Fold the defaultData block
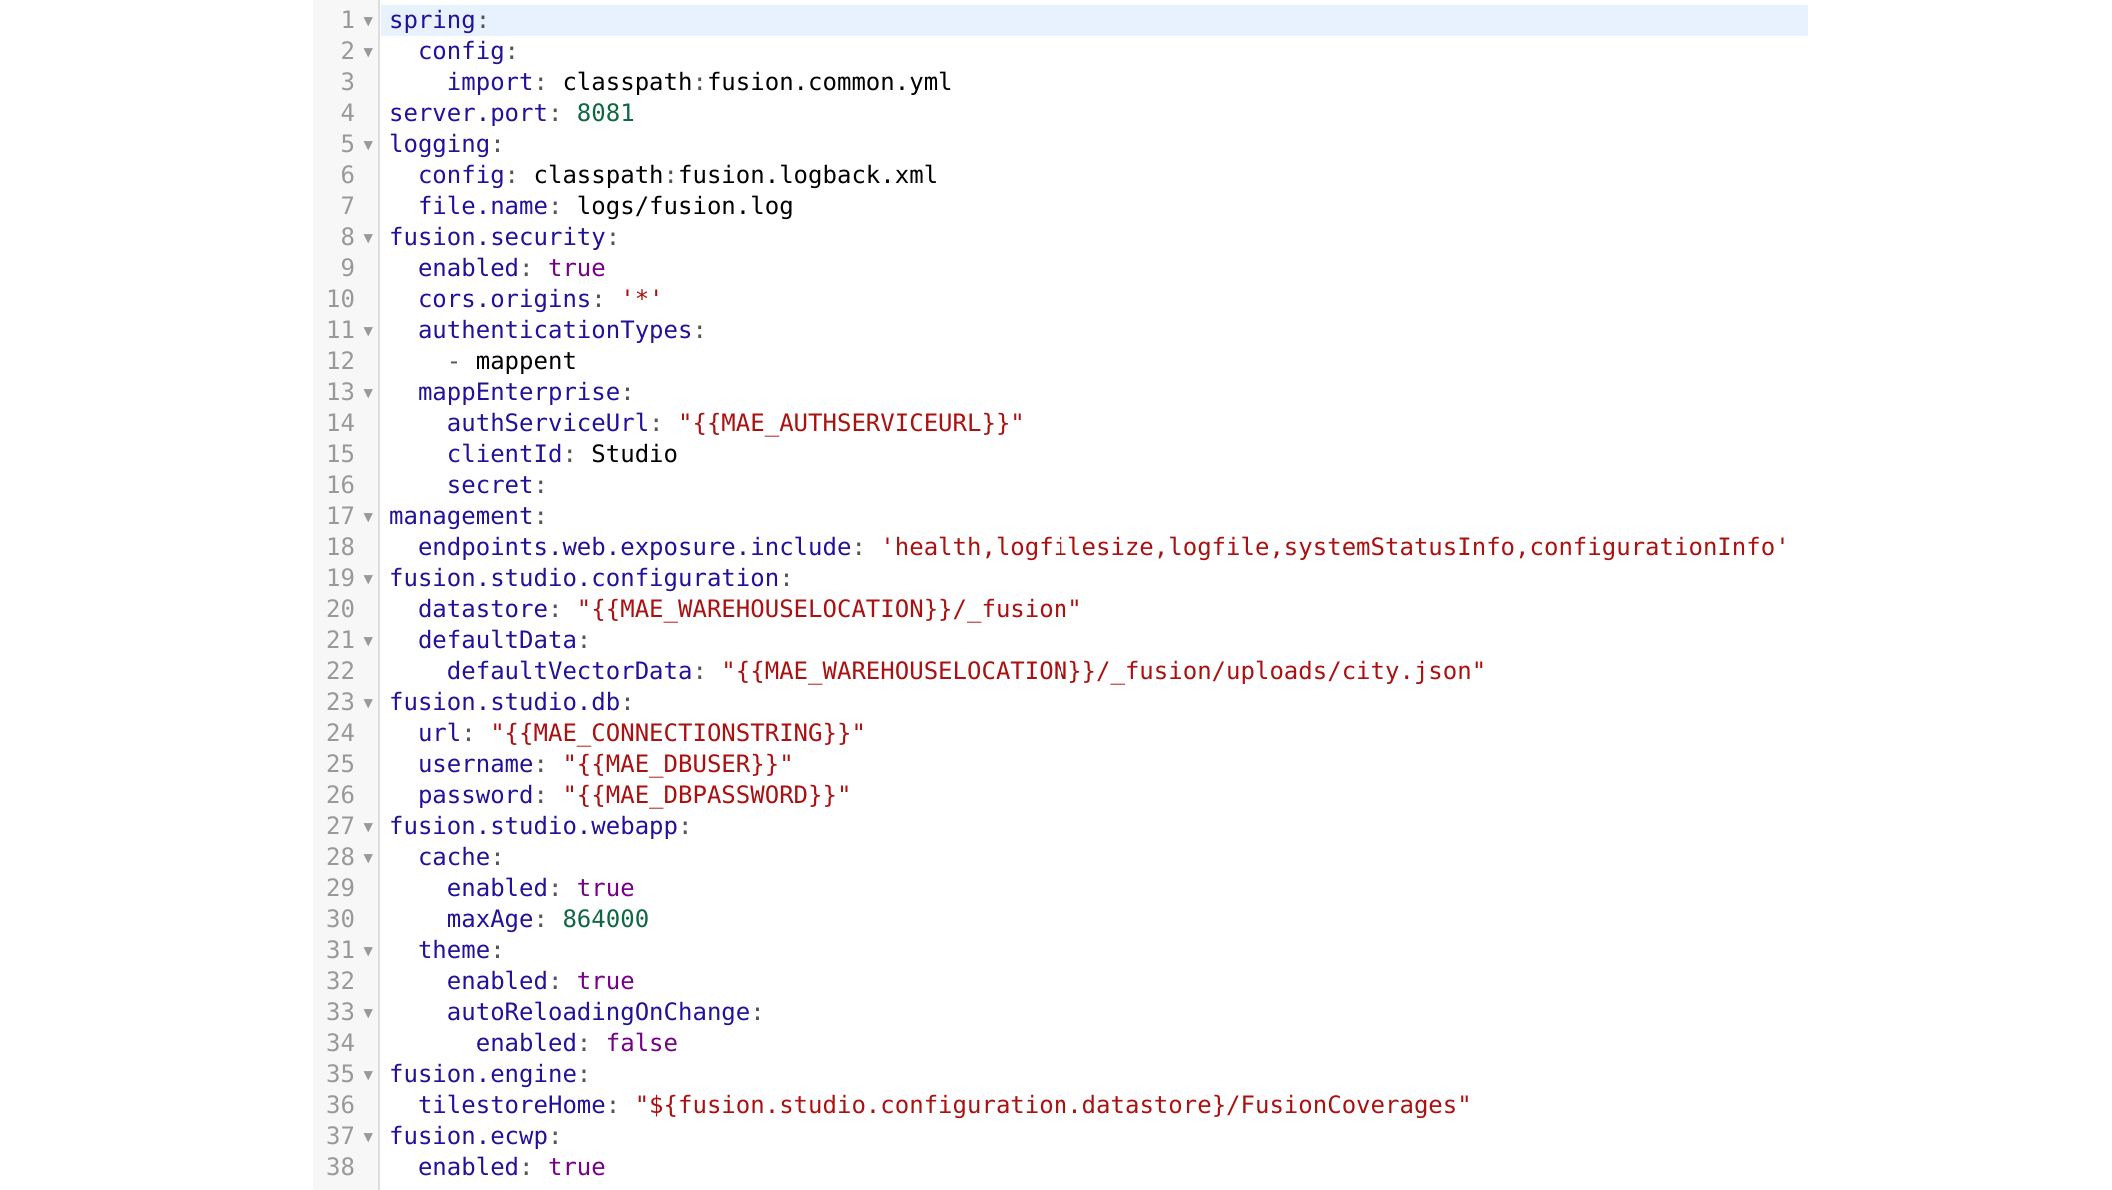Screen dimensions: 2112x1190 (368, 641)
